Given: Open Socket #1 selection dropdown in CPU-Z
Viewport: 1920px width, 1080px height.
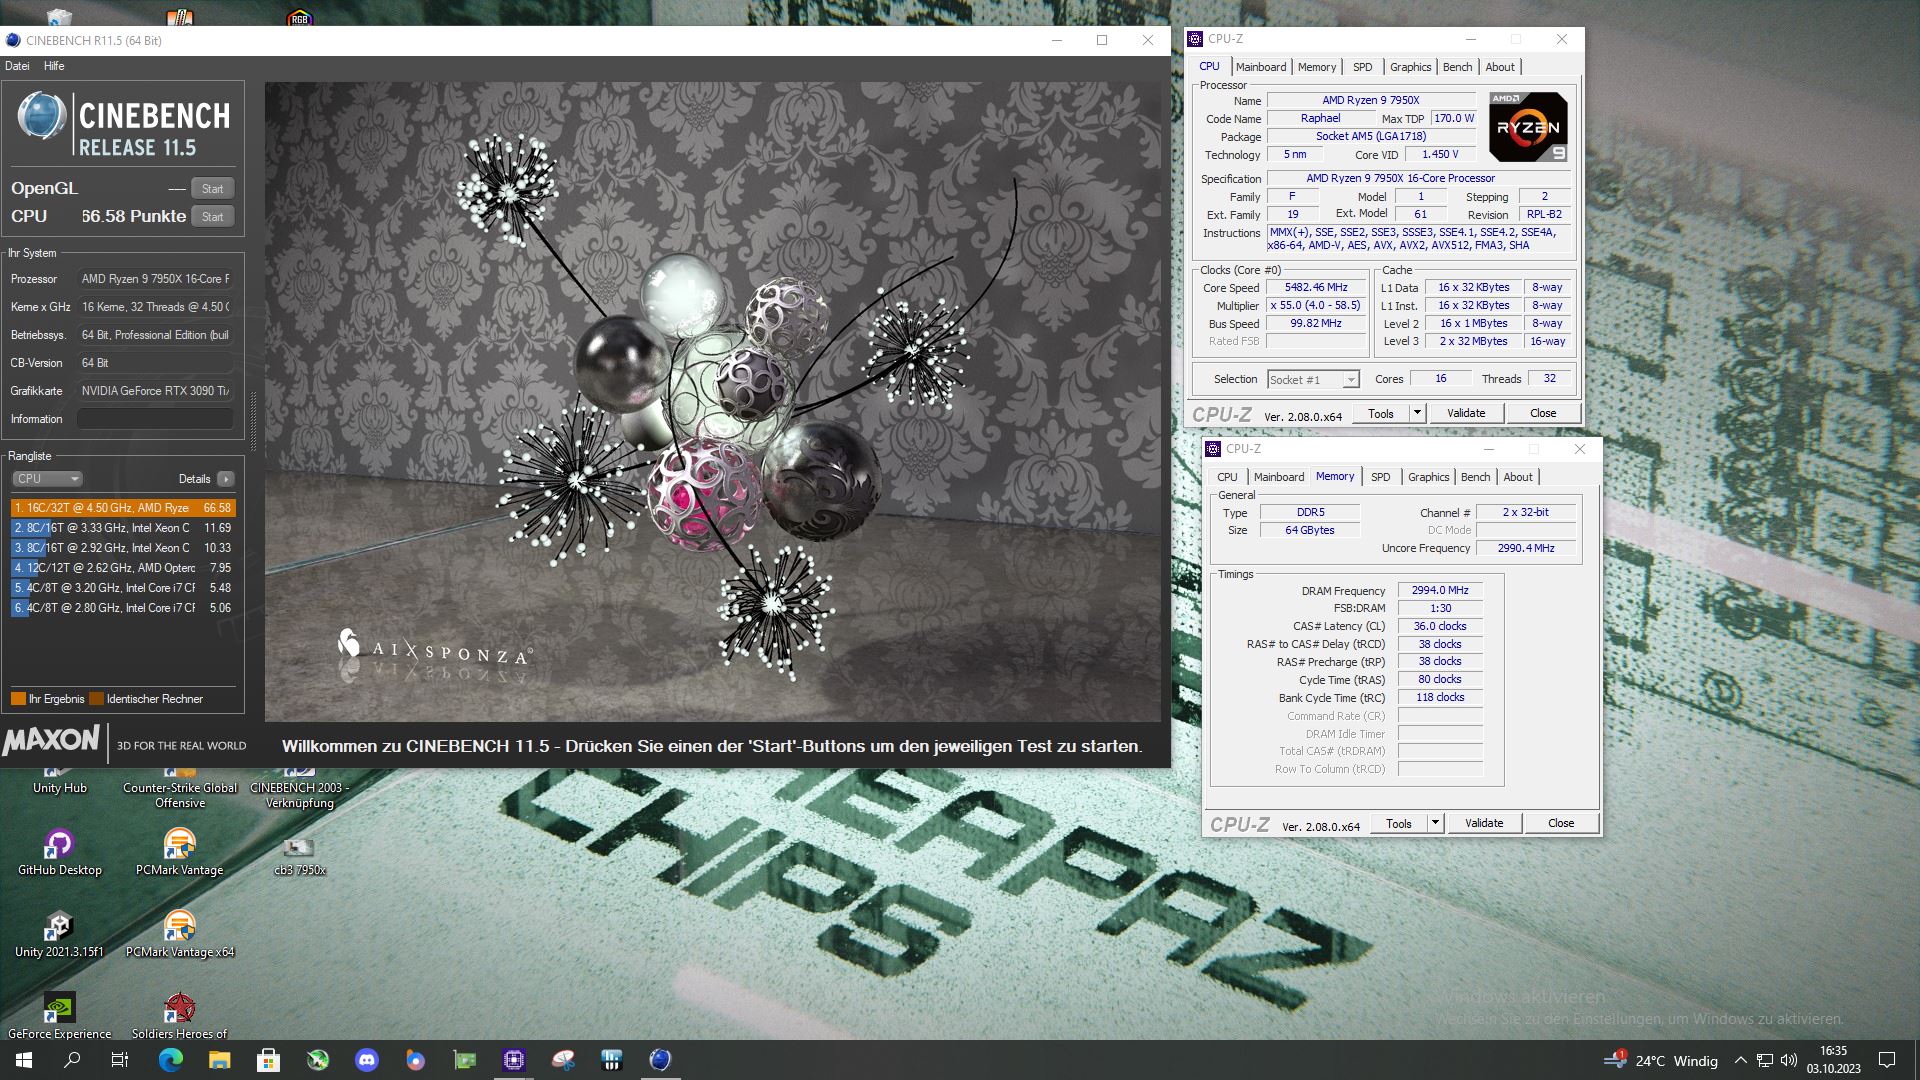Looking at the screenshot, I should tap(1313, 380).
